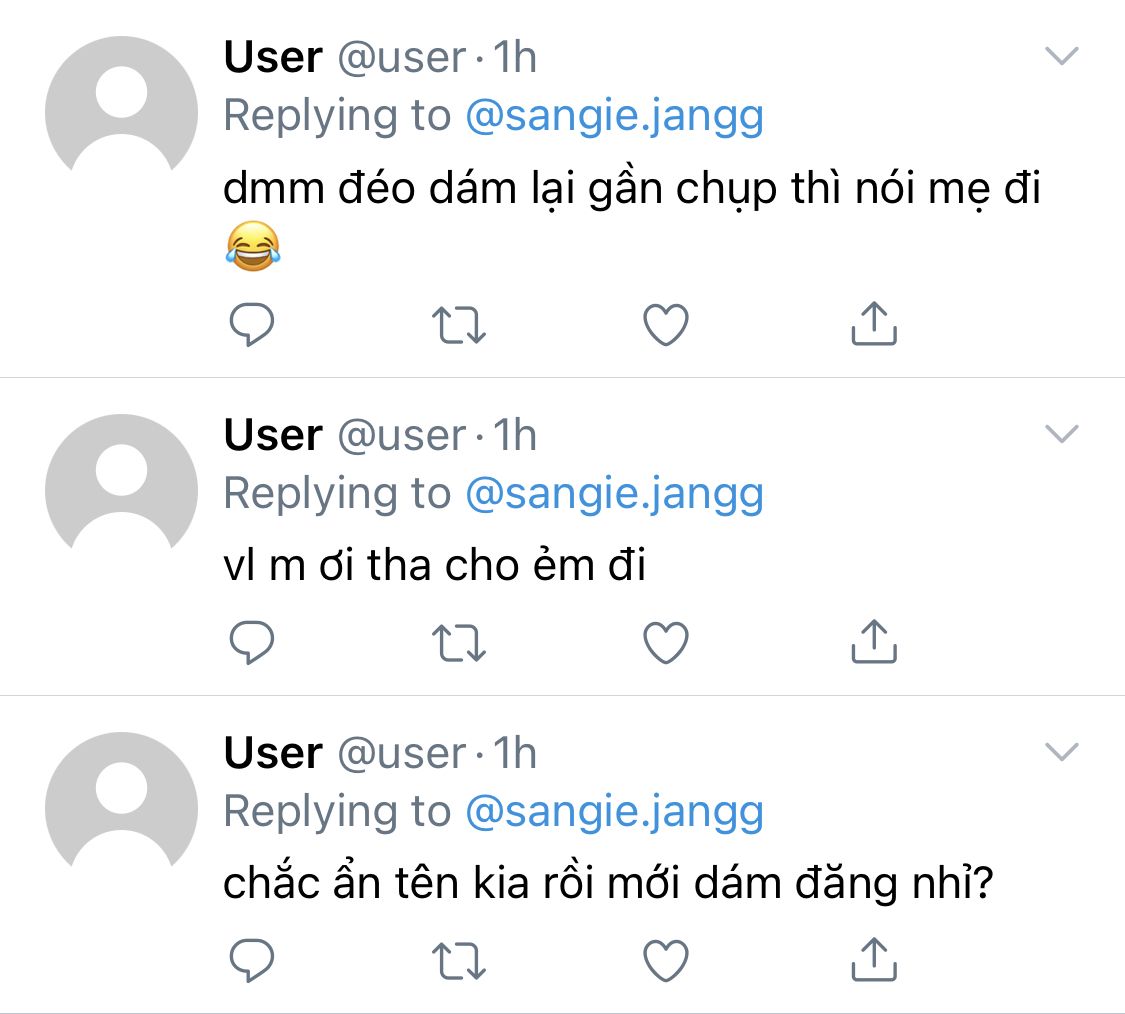Like the "vl m ơi tha cho" tweet
This screenshot has width=1125, height=1014.
click(666, 643)
